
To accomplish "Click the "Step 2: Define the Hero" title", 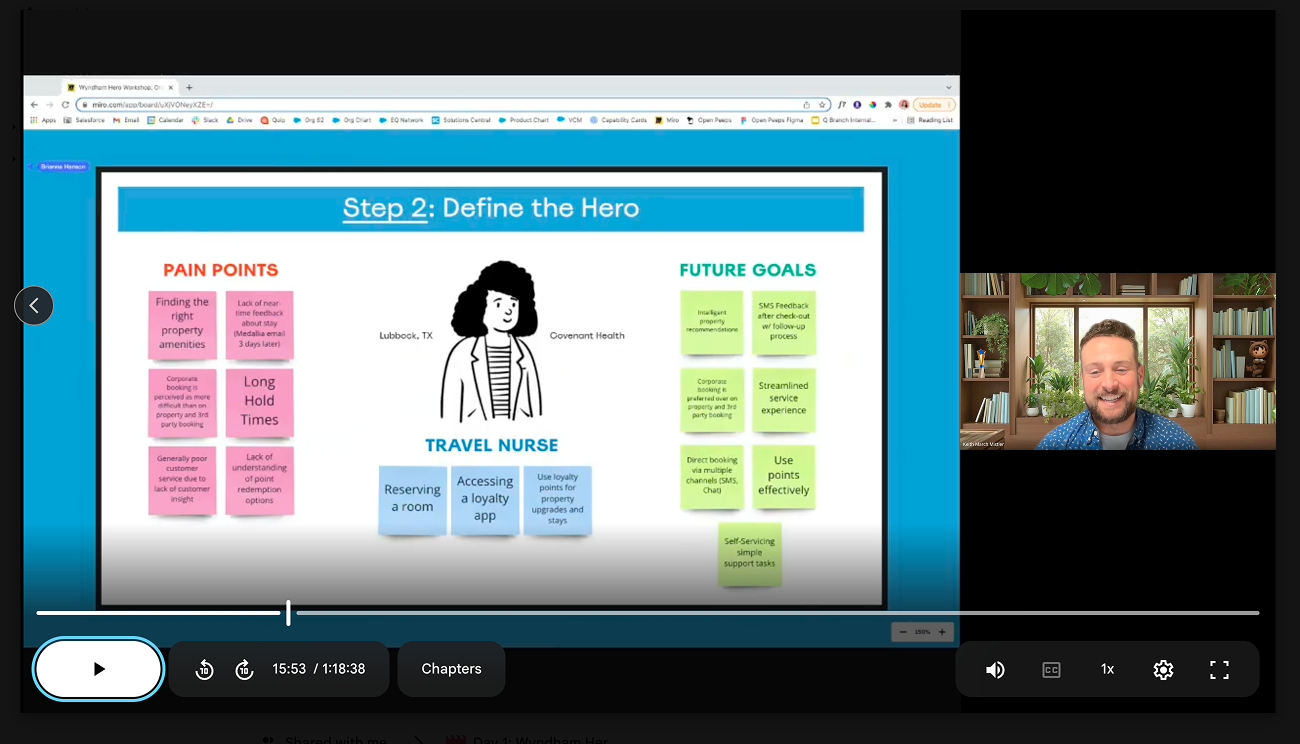I will pyautogui.click(x=490, y=208).
